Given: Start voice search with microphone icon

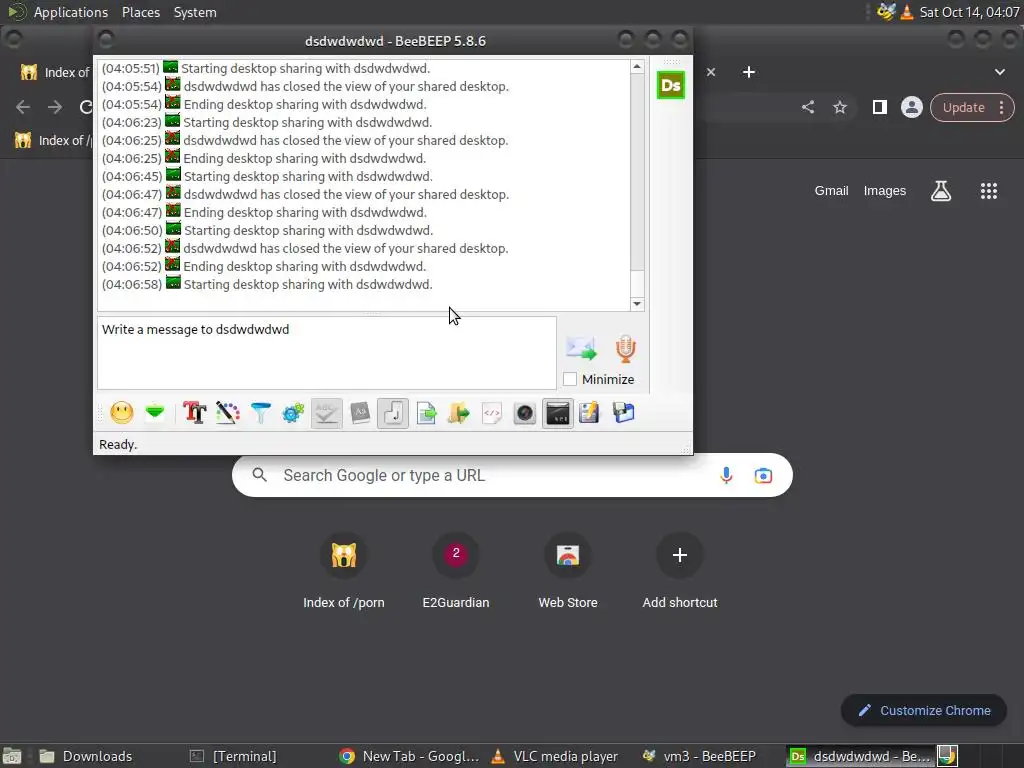Looking at the screenshot, I should 726,475.
